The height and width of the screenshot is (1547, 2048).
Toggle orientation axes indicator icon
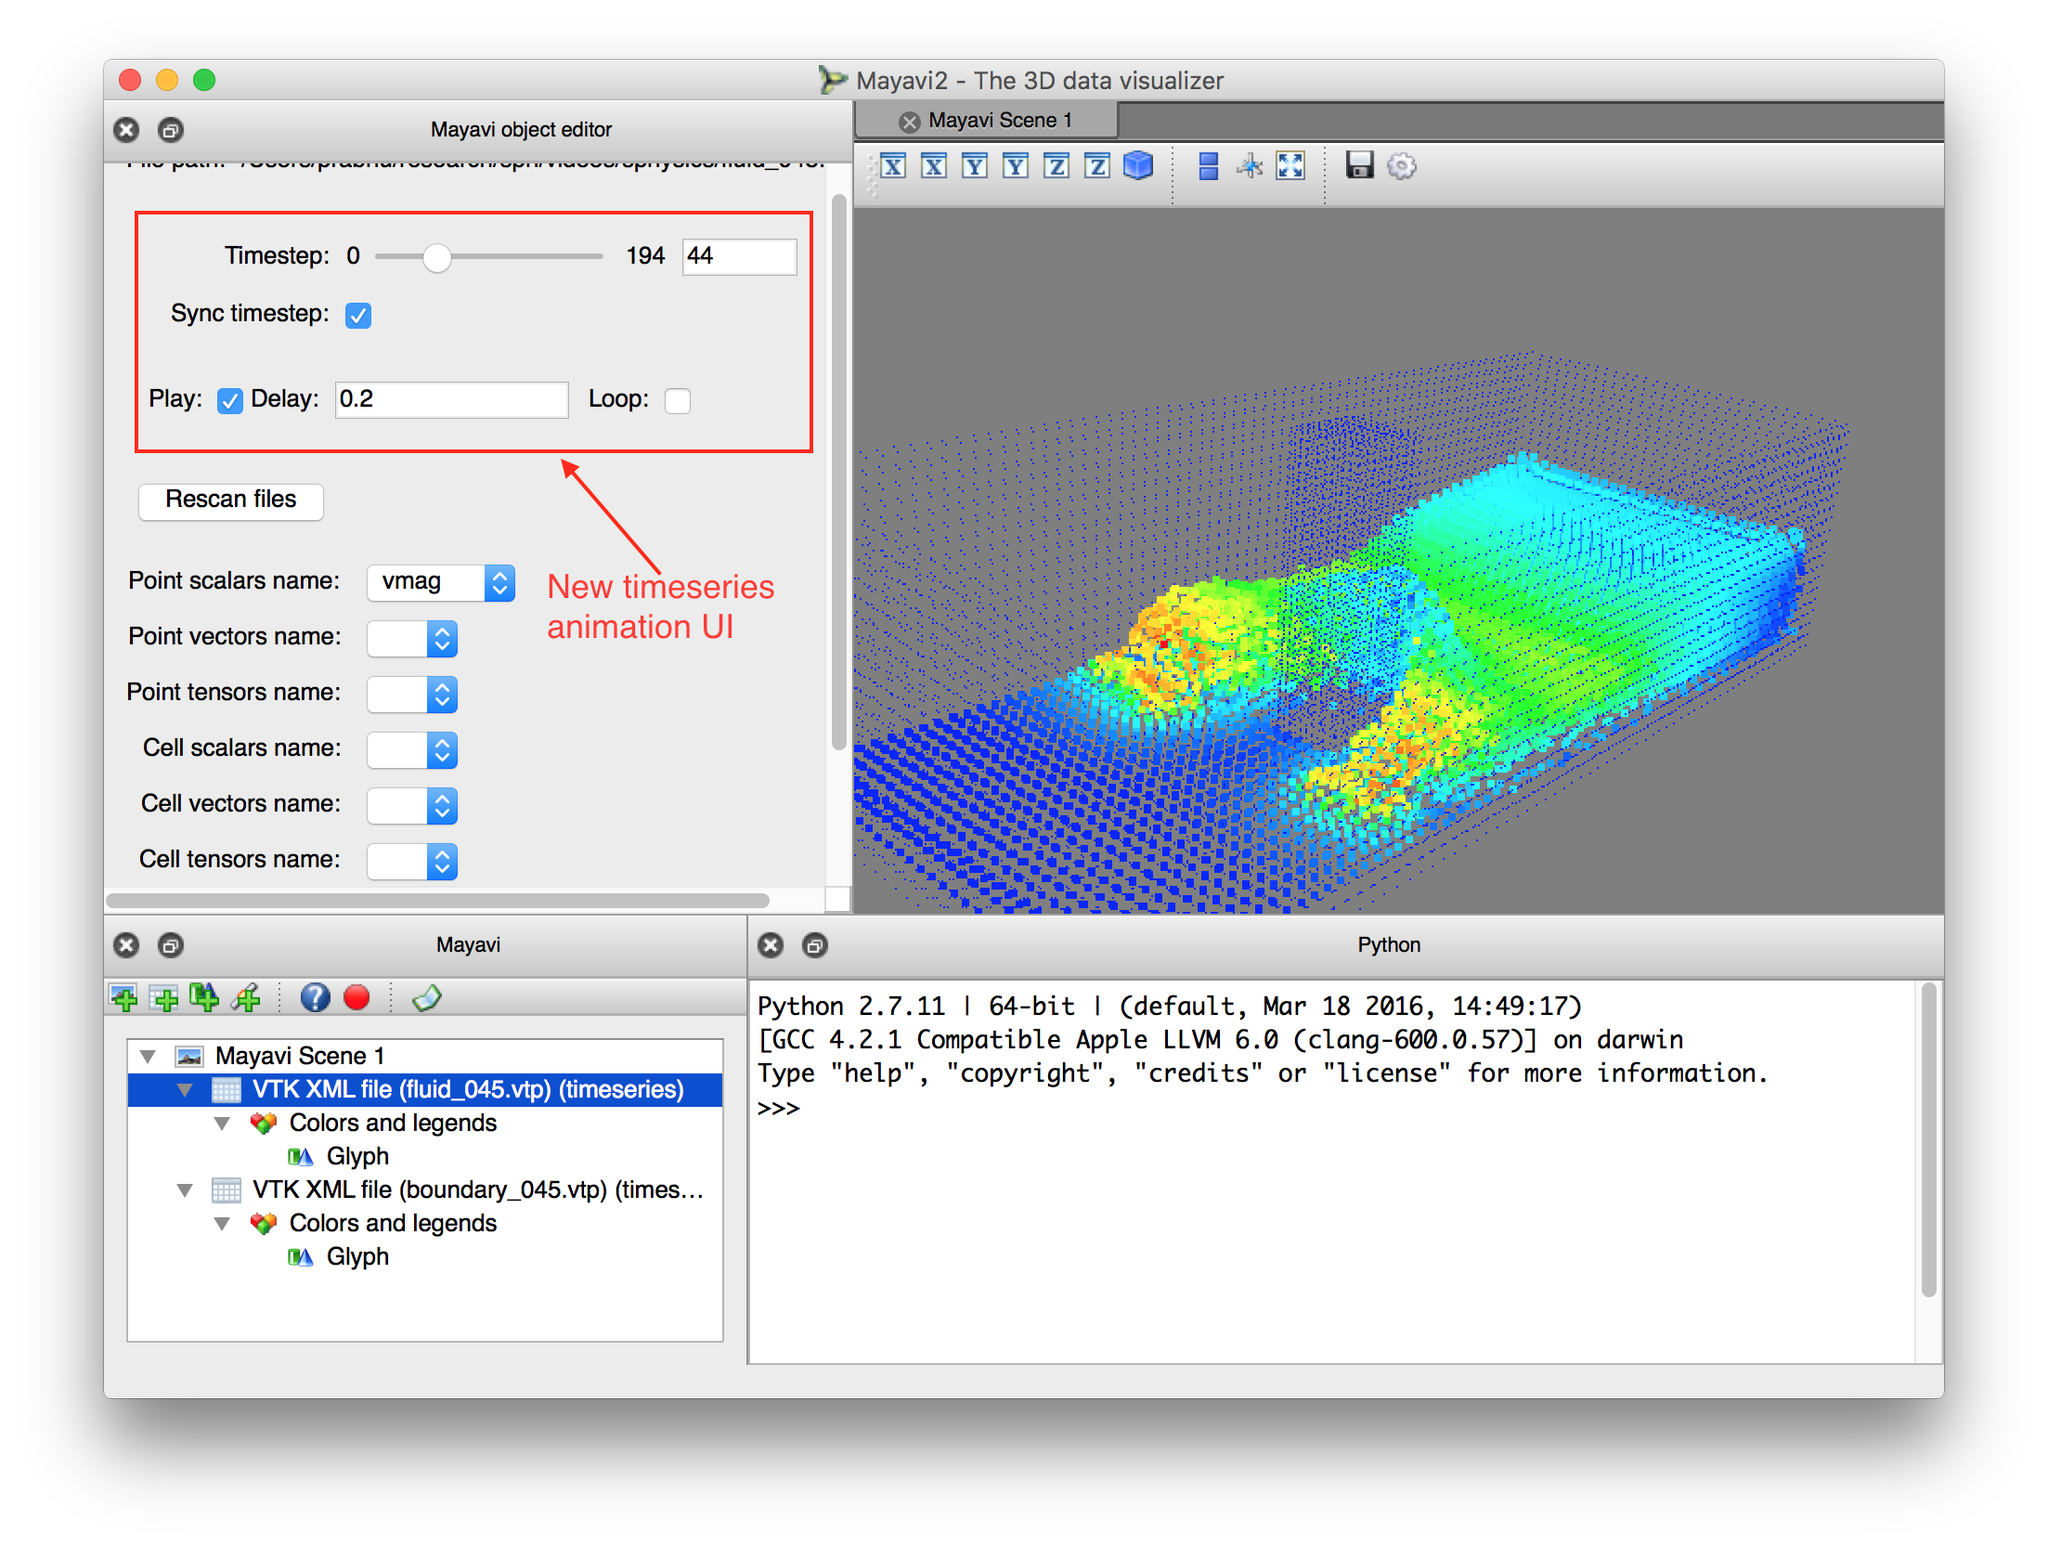pyautogui.click(x=1249, y=166)
